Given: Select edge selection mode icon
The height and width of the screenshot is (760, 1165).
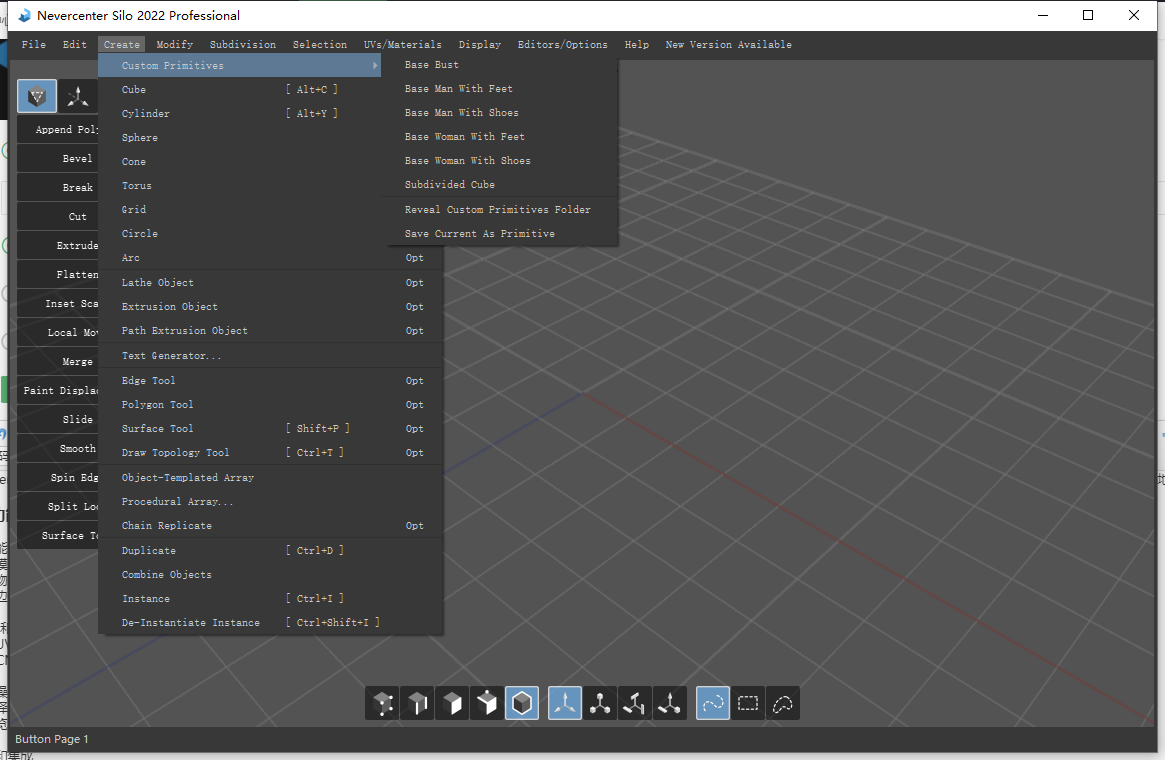Looking at the screenshot, I should click(x=418, y=703).
